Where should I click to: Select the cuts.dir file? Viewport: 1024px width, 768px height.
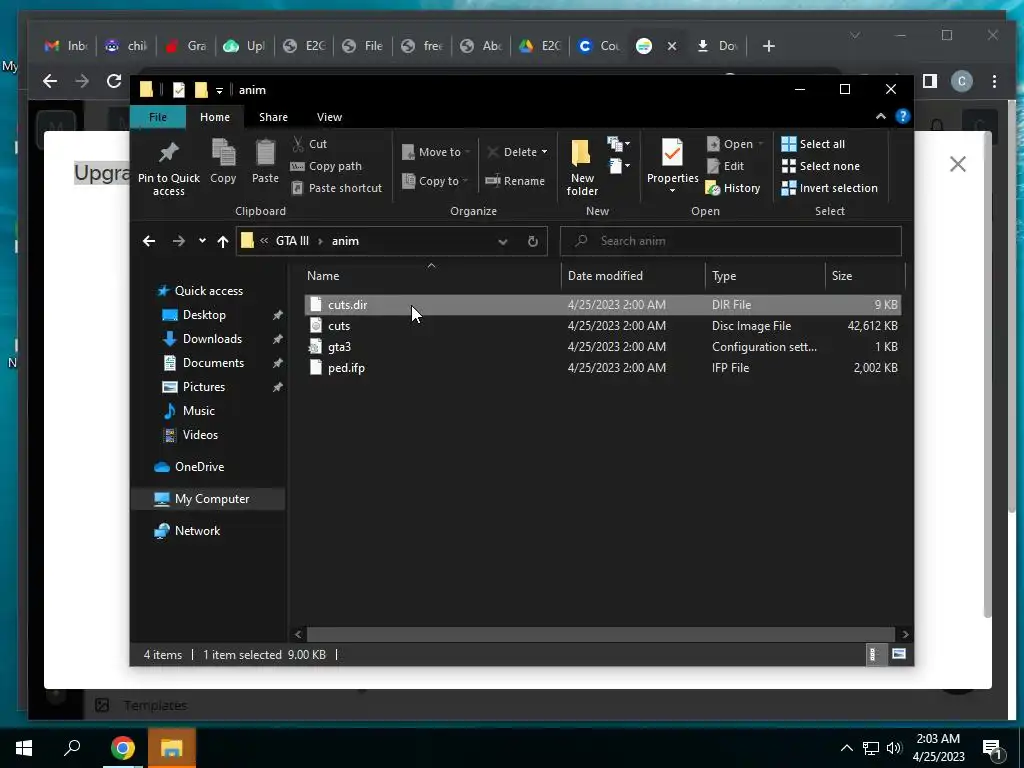point(602,304)
